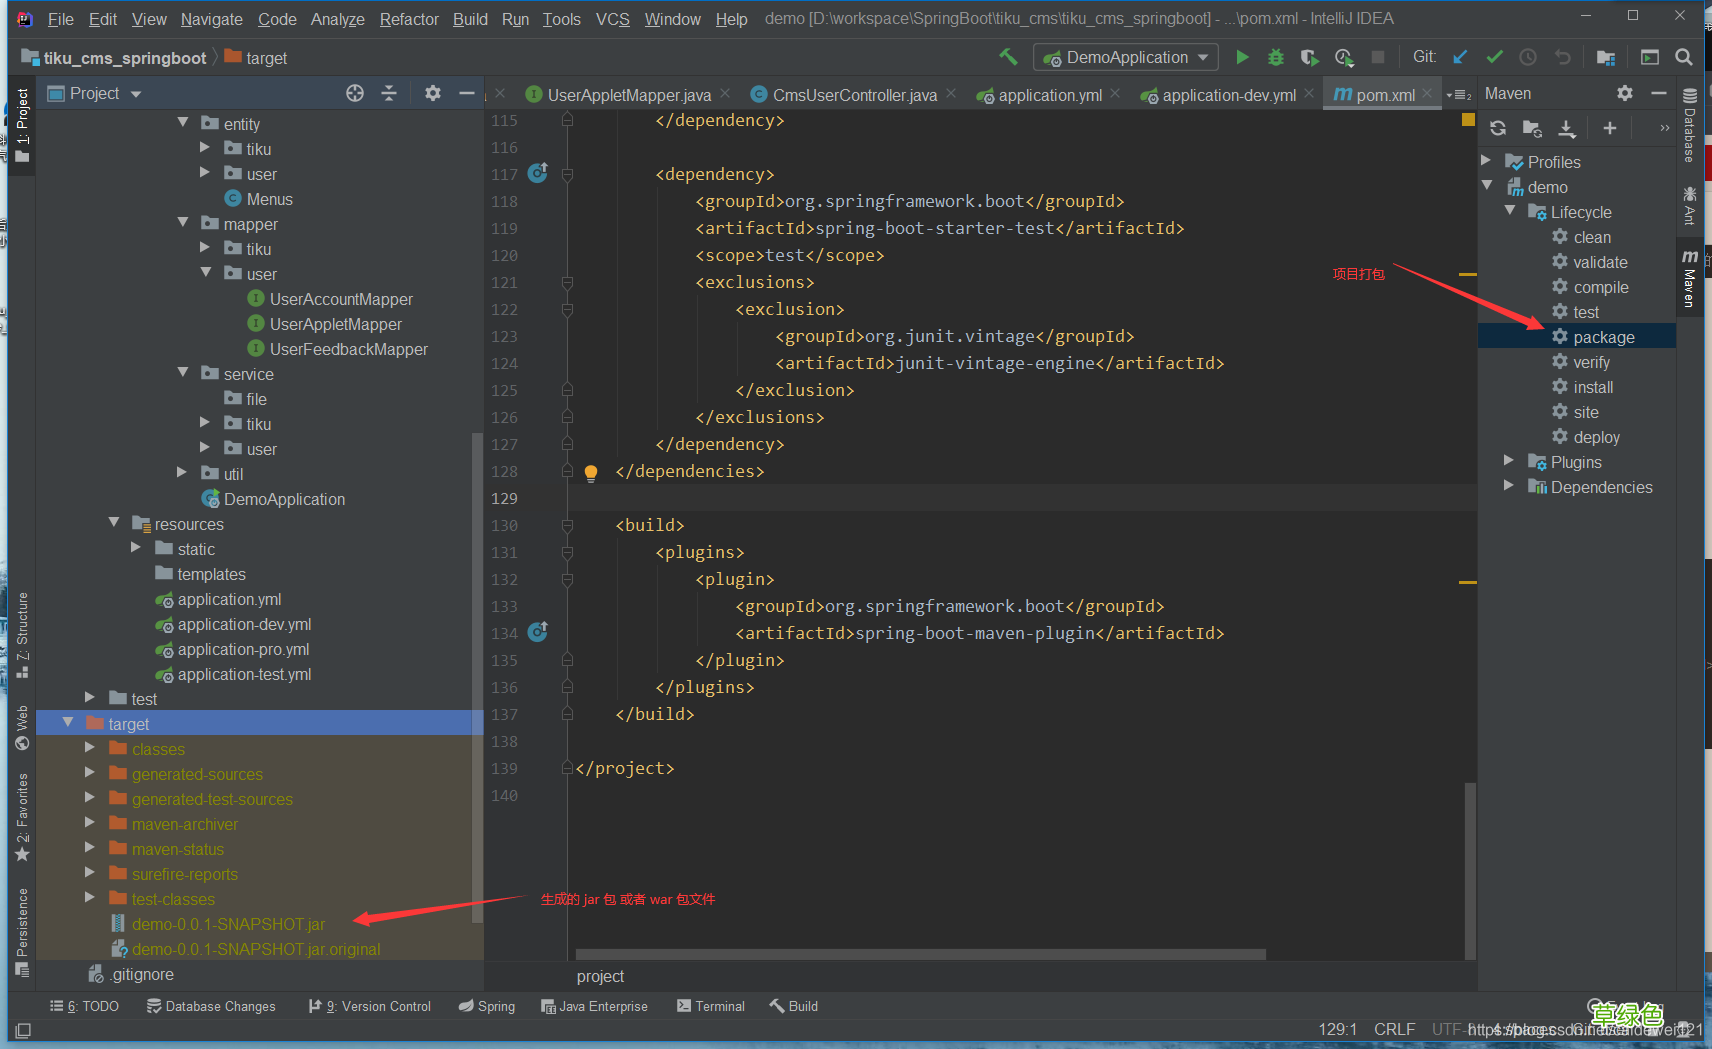Run DemoApplication with the green play icon
Viewport: 1712px width, 1049px height.
point(1242,57)
